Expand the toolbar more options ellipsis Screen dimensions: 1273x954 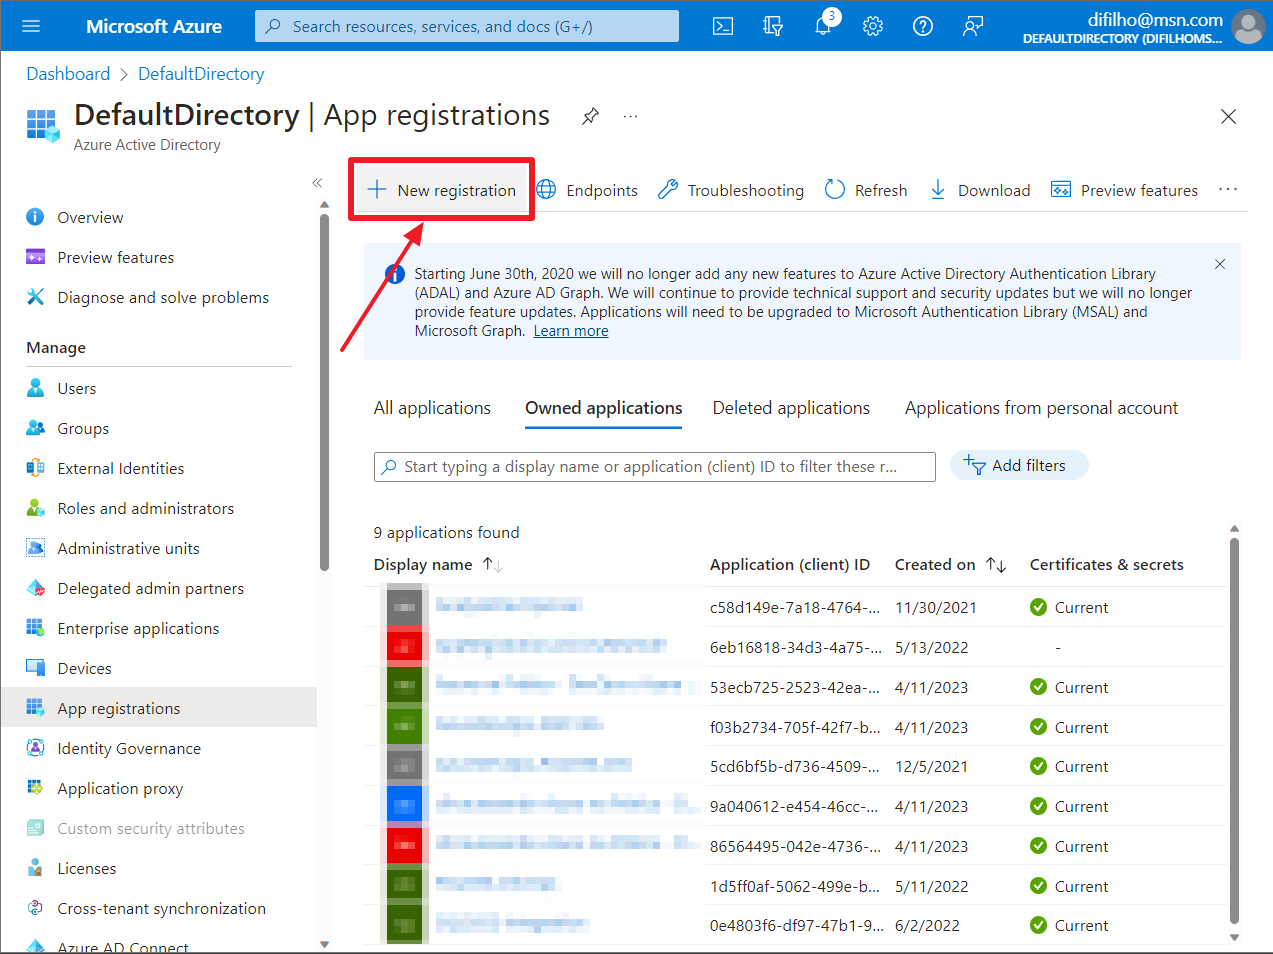pyautogui.click(x=1228, y=190)
